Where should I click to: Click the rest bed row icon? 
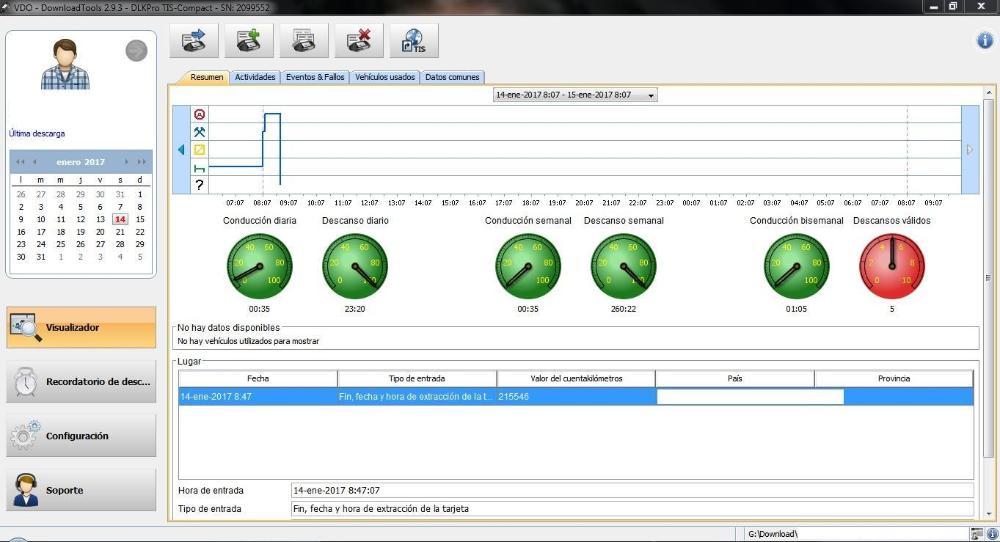click(x=200, y=168)
